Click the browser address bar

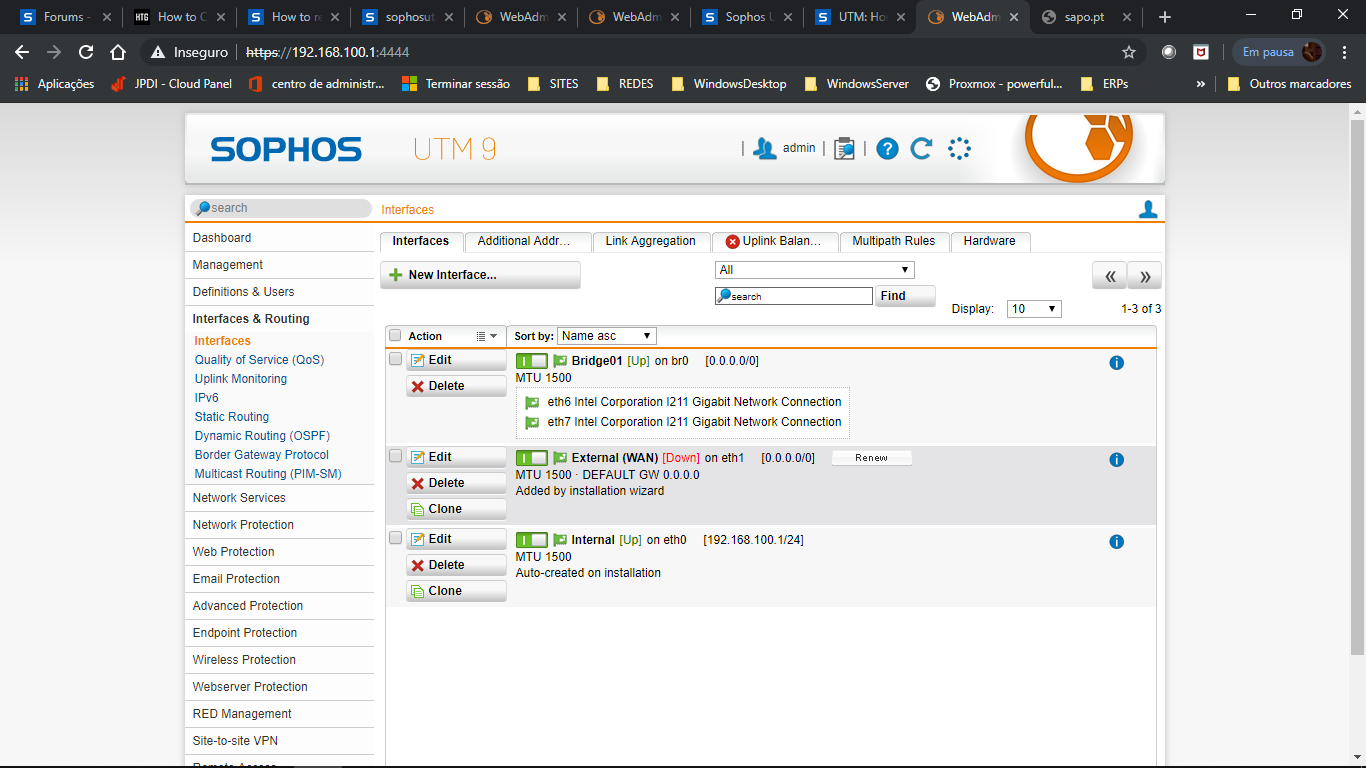[640, 52]
